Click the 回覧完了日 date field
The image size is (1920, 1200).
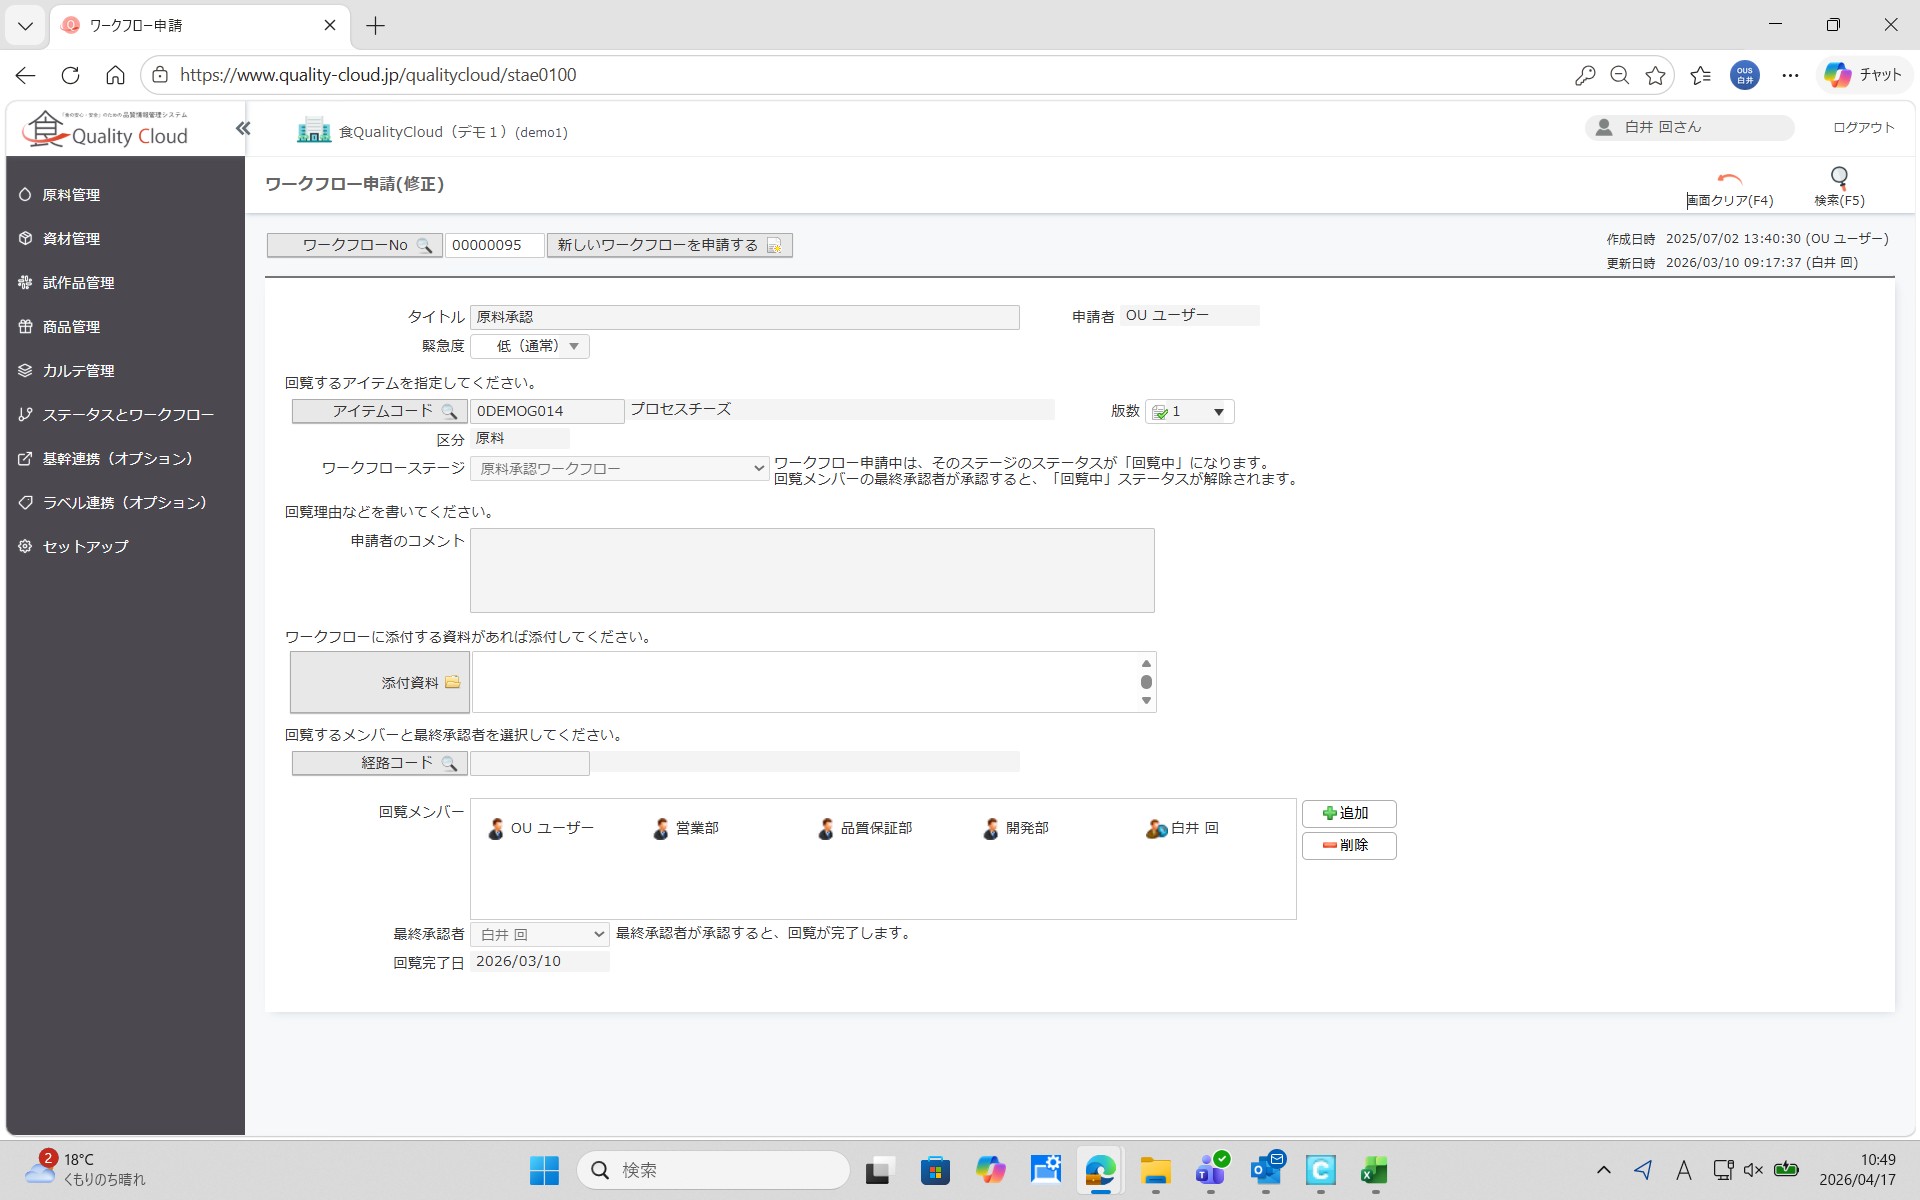540,961
